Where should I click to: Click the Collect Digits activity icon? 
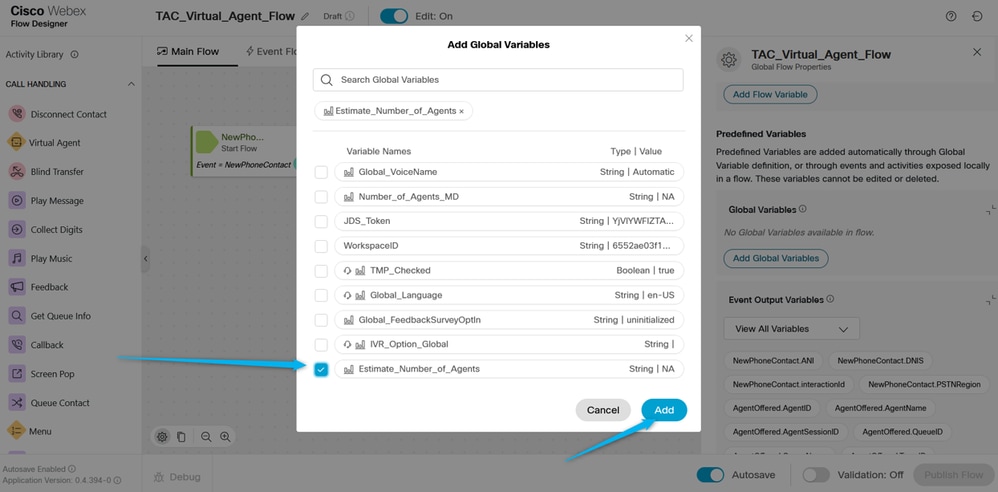pos(17,229)
